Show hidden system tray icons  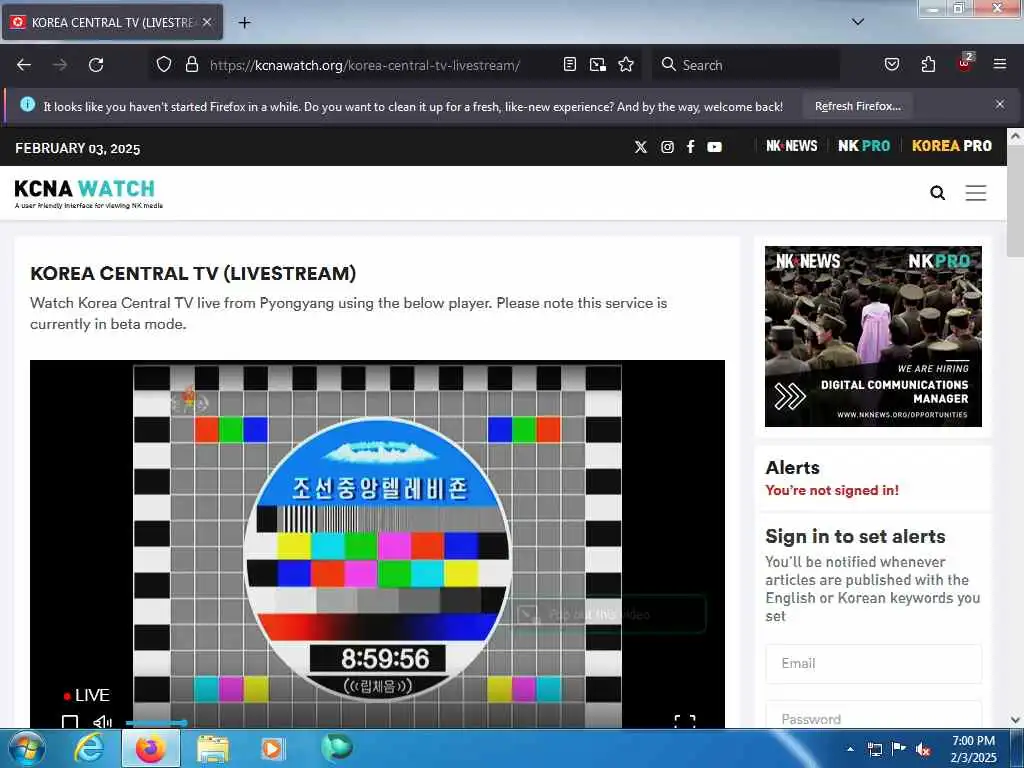tap(850, 749)
